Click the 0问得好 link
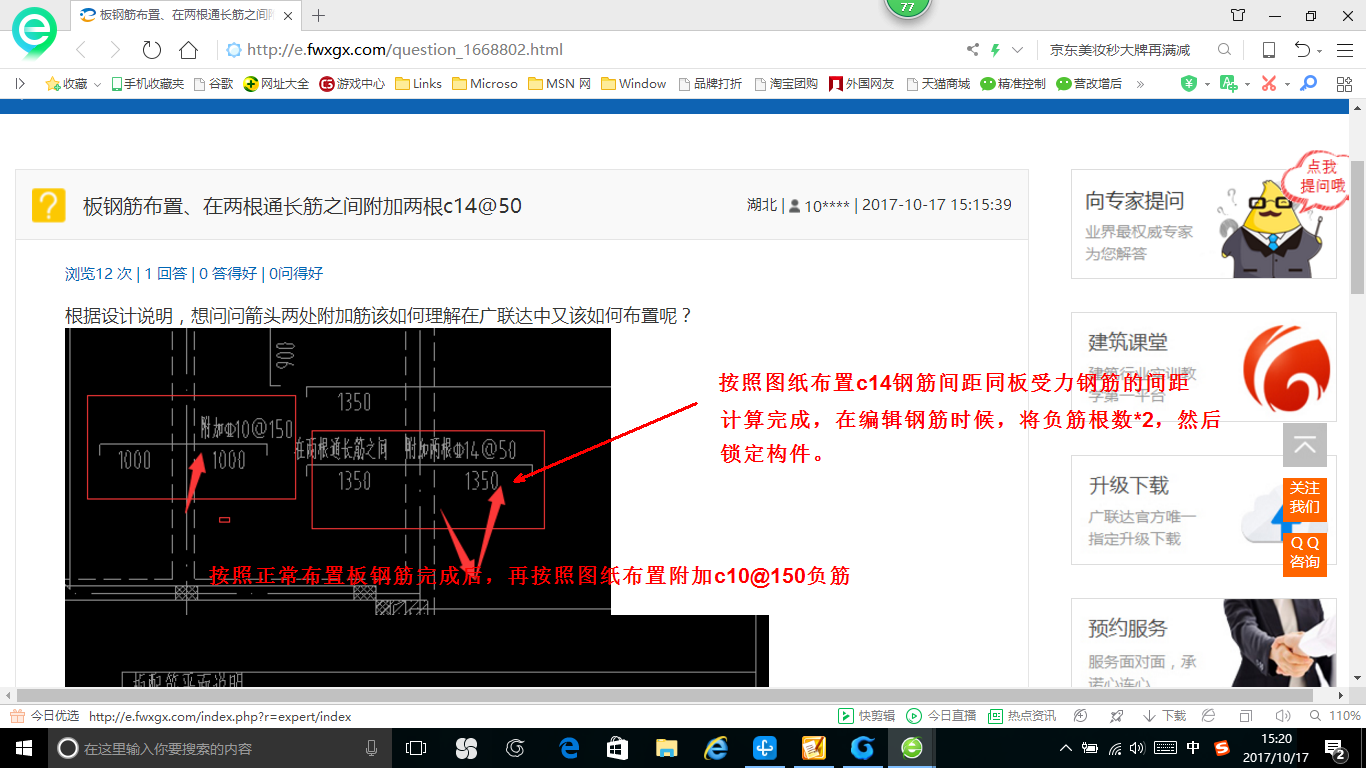 296,273
